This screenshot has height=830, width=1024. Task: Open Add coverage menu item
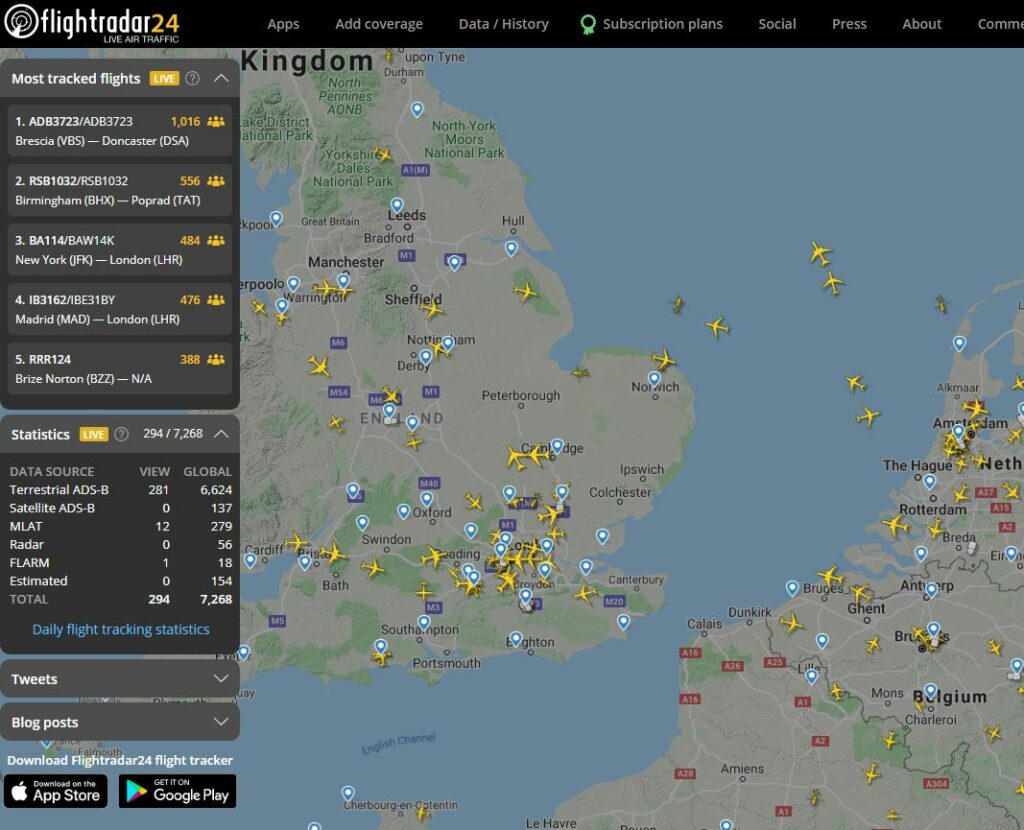379,24
